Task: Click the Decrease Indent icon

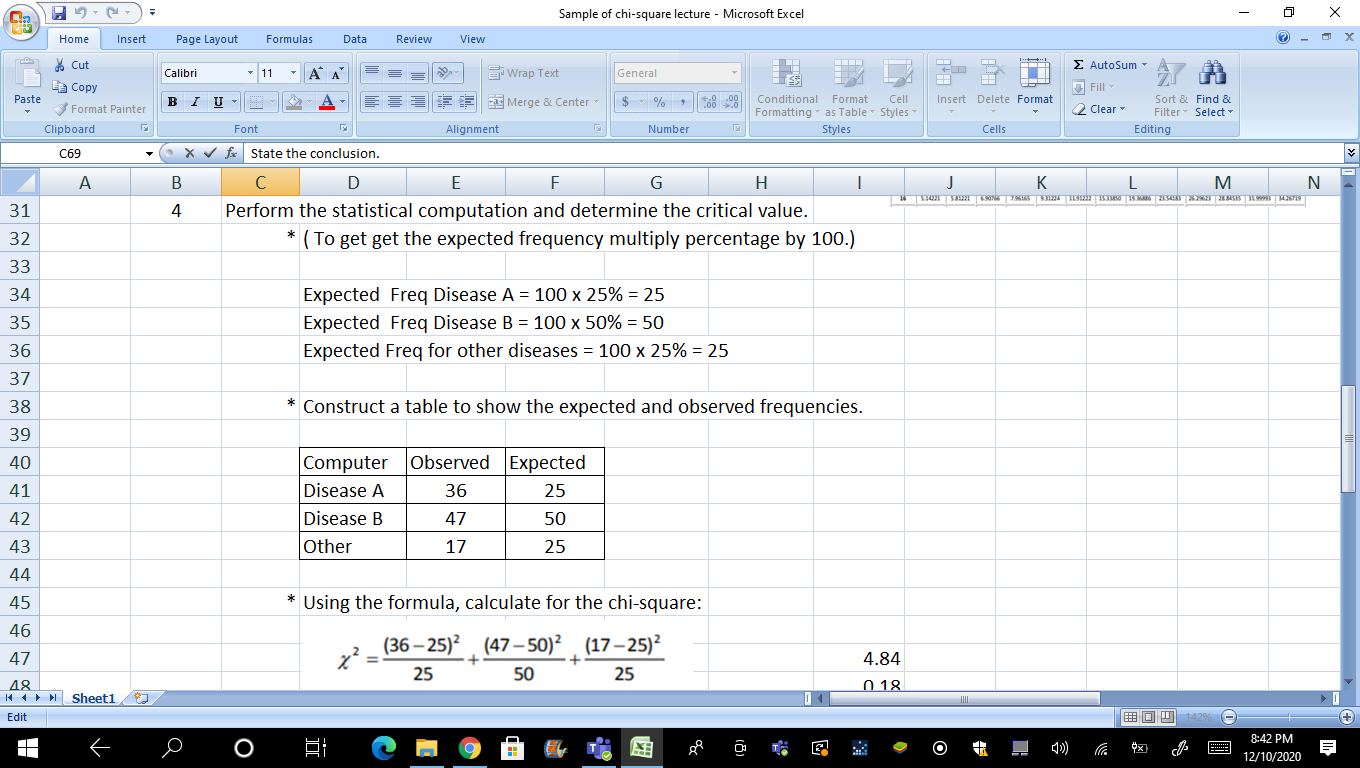Action: point(443,102)
